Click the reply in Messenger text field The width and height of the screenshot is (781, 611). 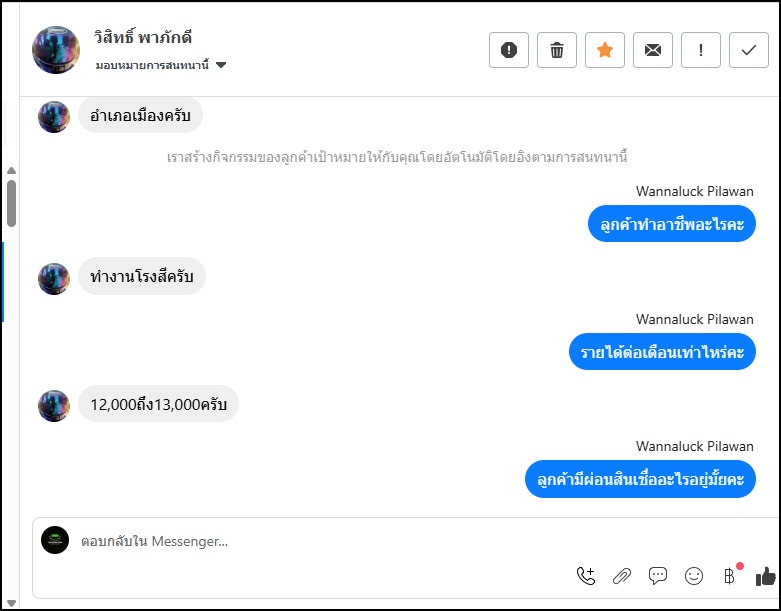[300, 541]
